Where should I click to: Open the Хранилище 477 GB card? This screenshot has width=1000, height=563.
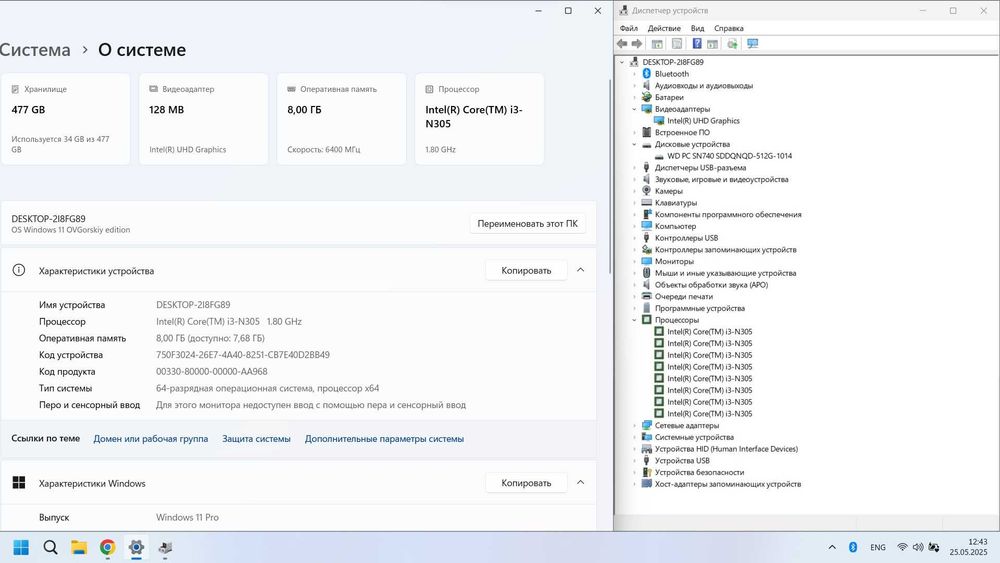(66, 119)
